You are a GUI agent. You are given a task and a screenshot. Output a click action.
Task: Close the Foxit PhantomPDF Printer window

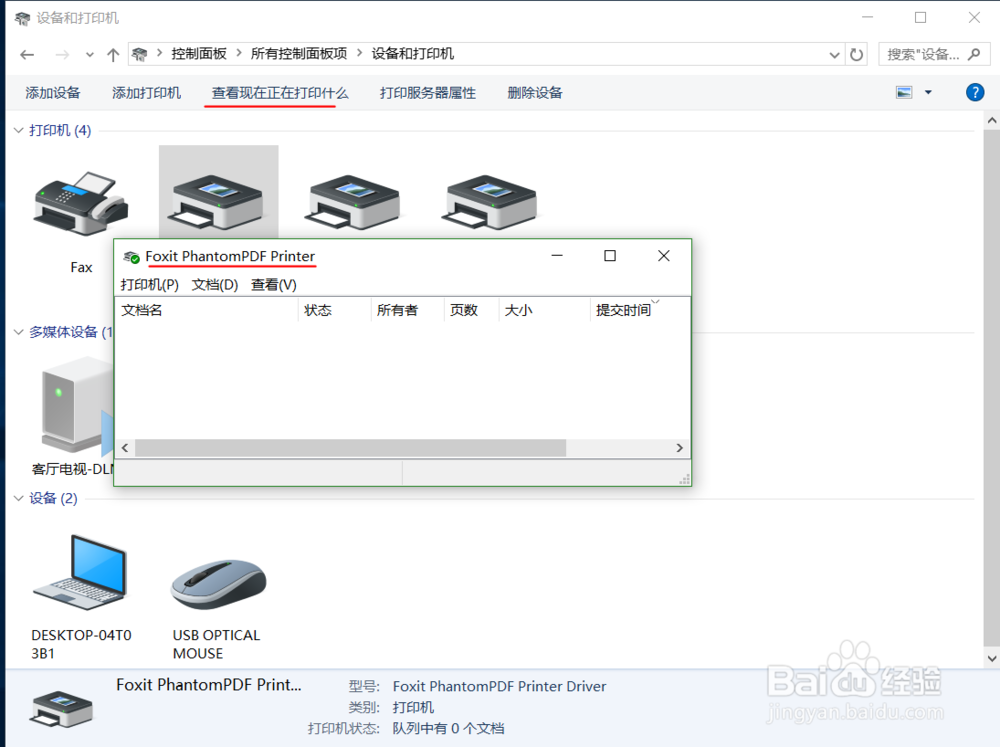coord(663,256)
